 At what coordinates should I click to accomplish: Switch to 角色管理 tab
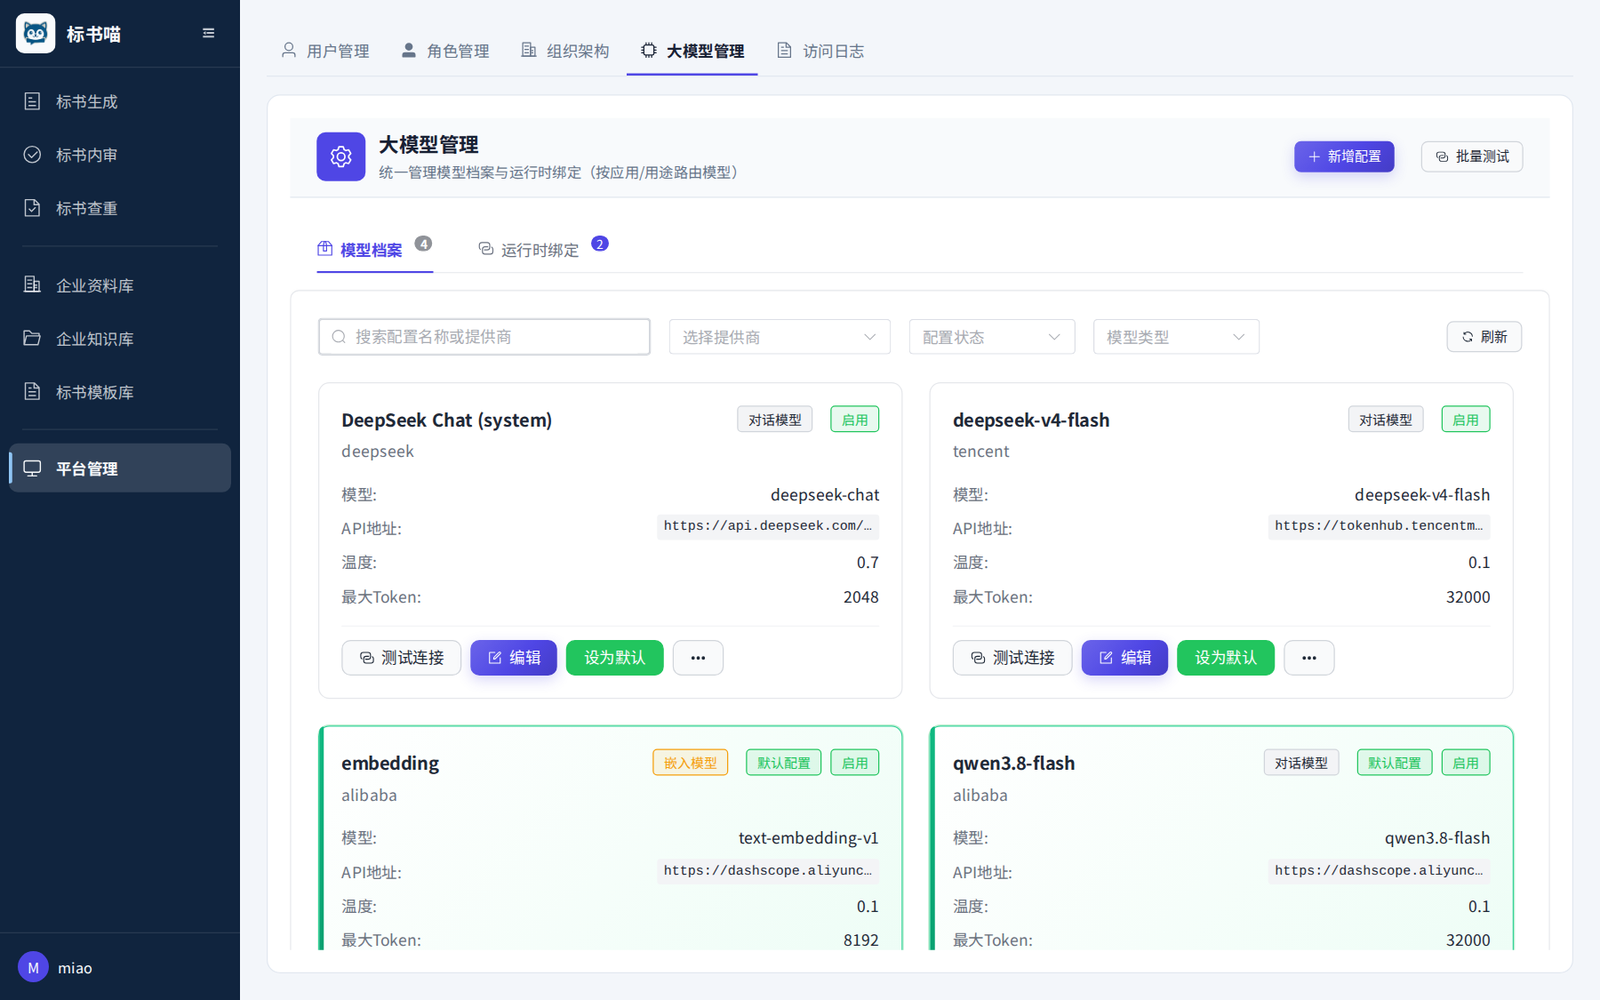445,51
